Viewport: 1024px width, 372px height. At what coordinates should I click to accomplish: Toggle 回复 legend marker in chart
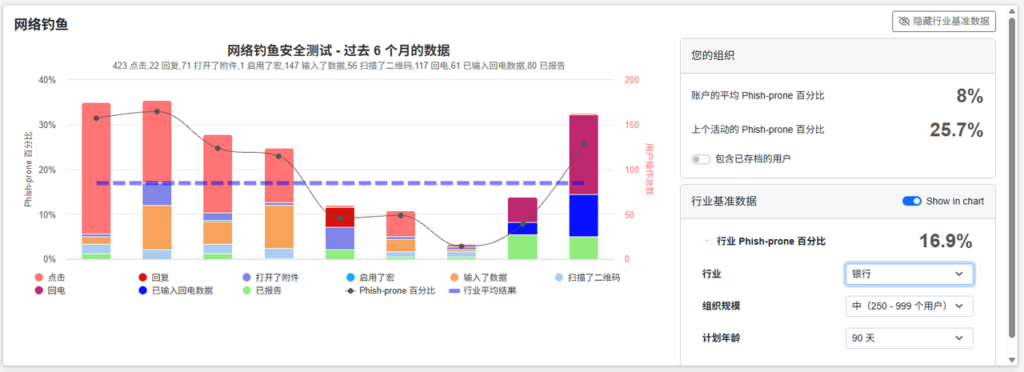143,277
